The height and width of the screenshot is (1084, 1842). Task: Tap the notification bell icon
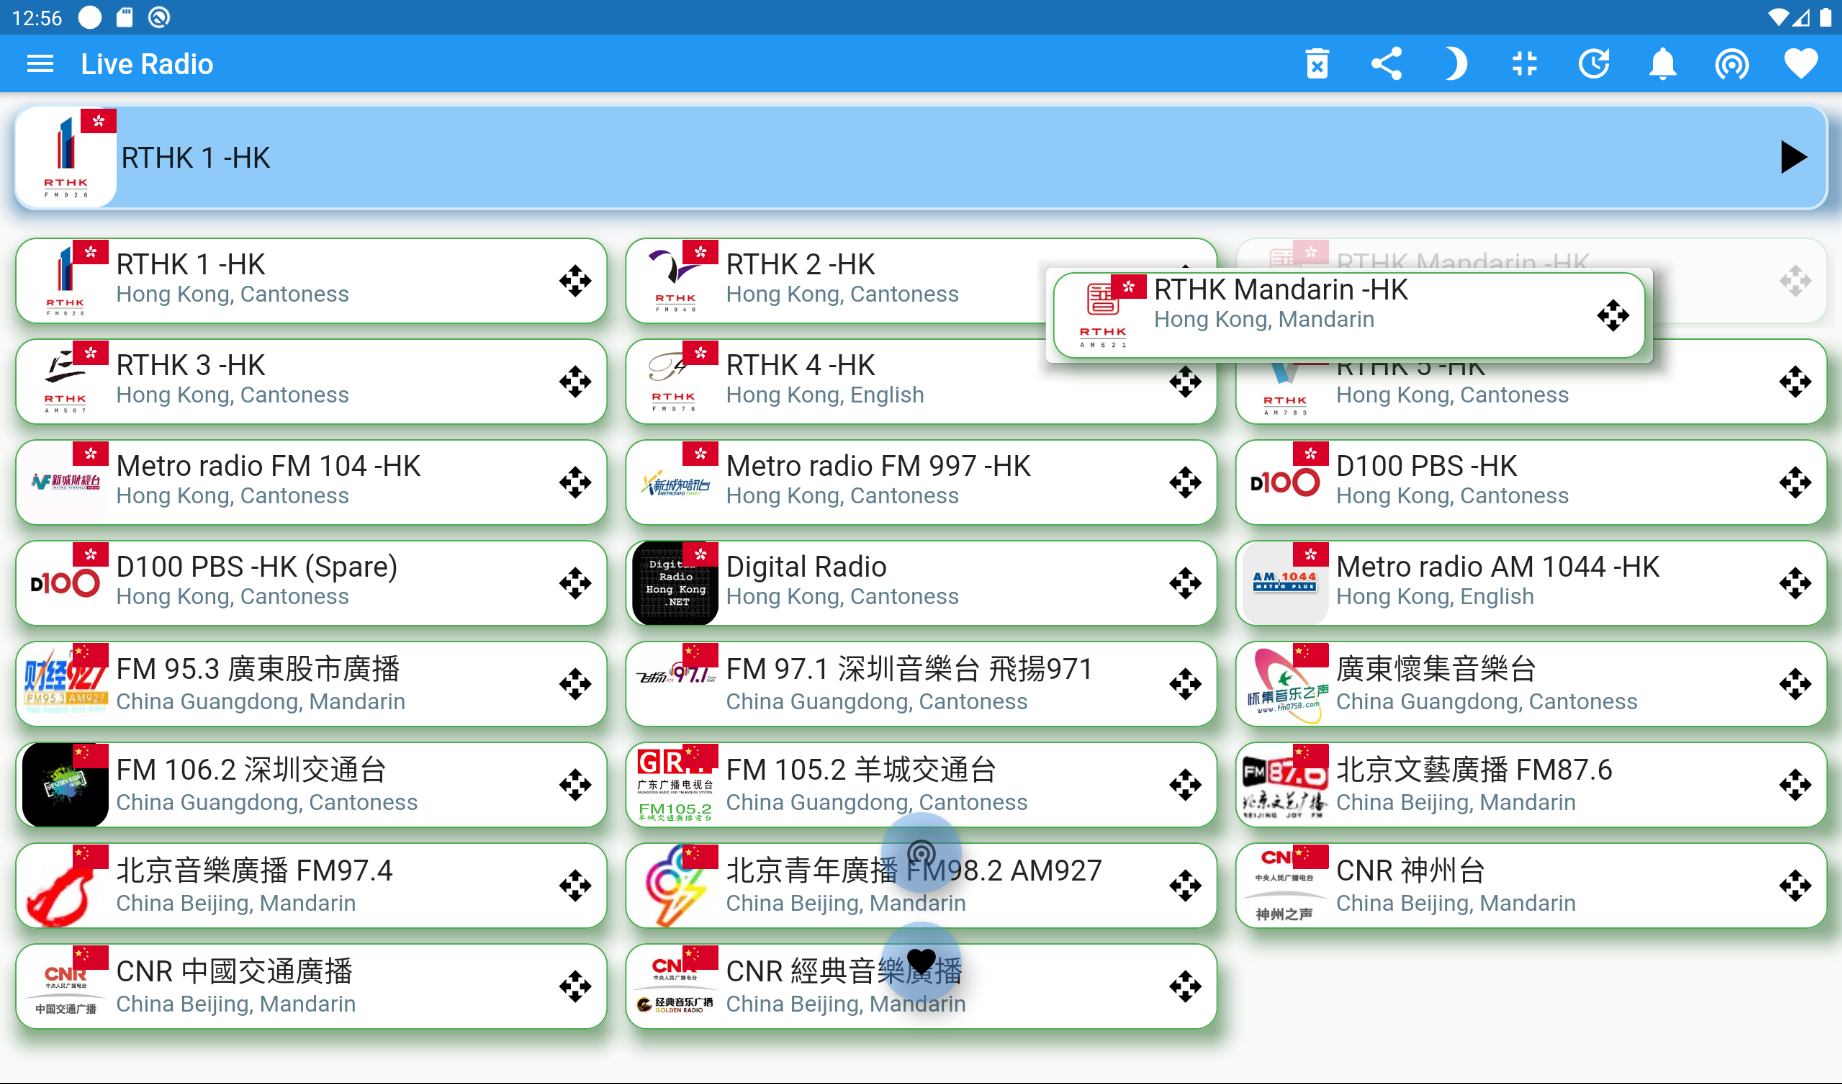point(1663,64)
